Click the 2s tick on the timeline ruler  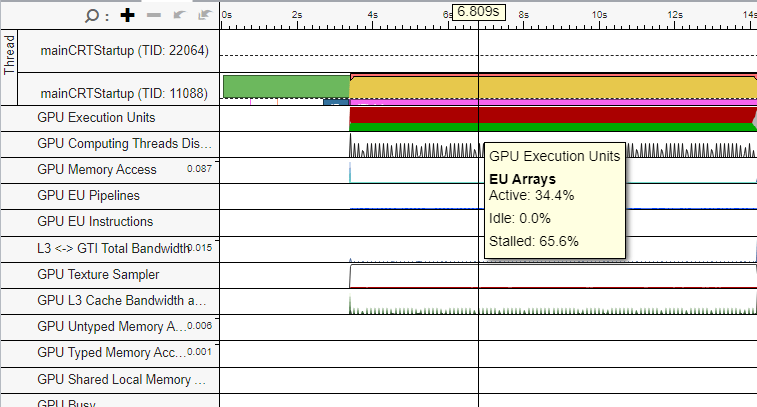point(297,15)
